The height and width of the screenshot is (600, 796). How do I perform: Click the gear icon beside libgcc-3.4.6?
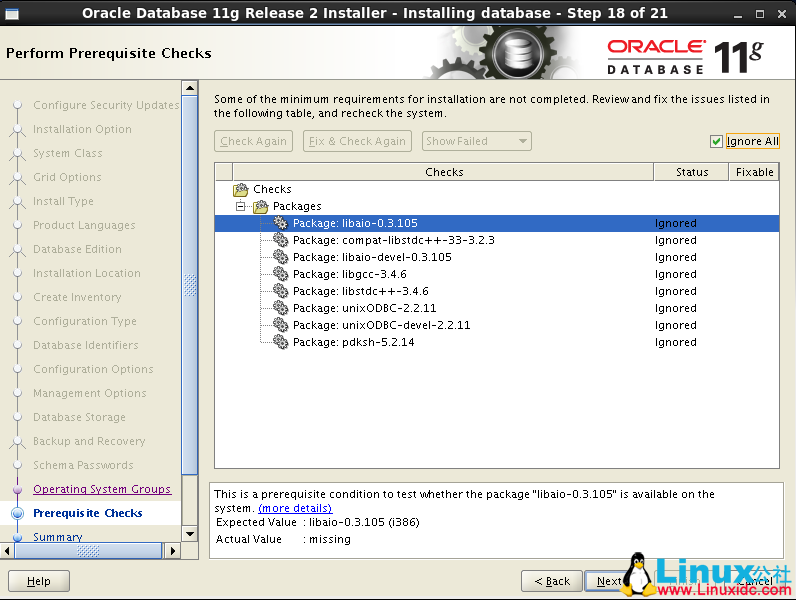[280, 274]
